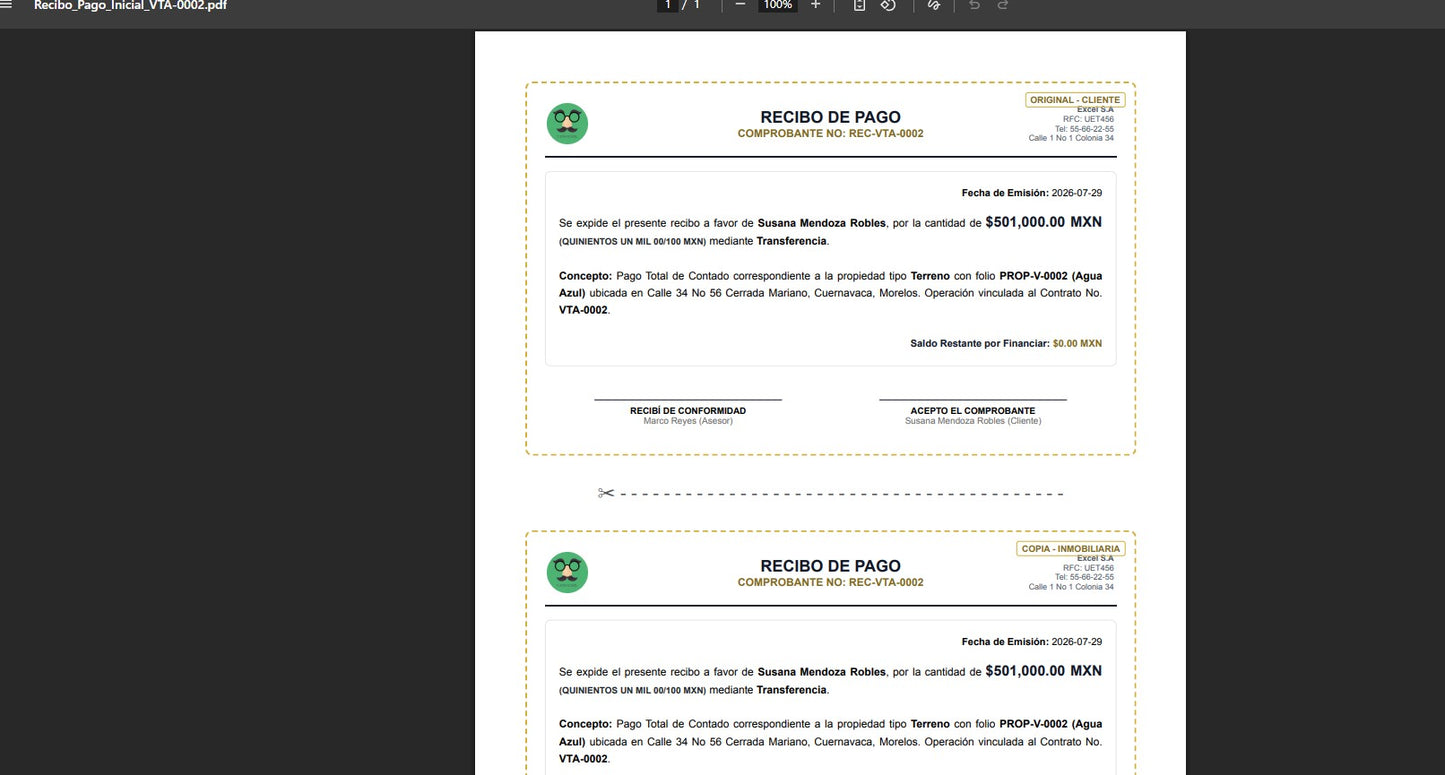
Task: Click Tel: 55-66-22-55 on original receipt header
Action: (x=1084, y=129)
